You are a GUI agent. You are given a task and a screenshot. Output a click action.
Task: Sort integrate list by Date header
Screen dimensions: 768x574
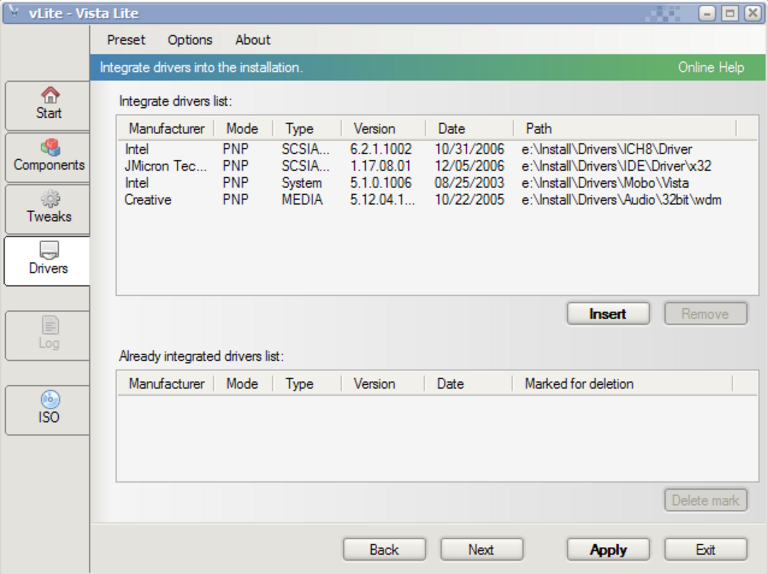[x=469, y=128]
